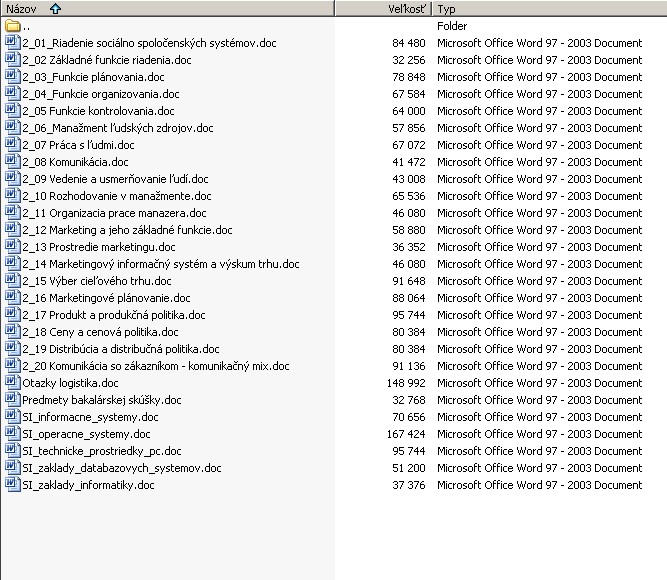This screenshot has width=667, height=580.
Task: Select file name 2_10 Rozhodovanie v manažmente.doc
Action: 117,196
